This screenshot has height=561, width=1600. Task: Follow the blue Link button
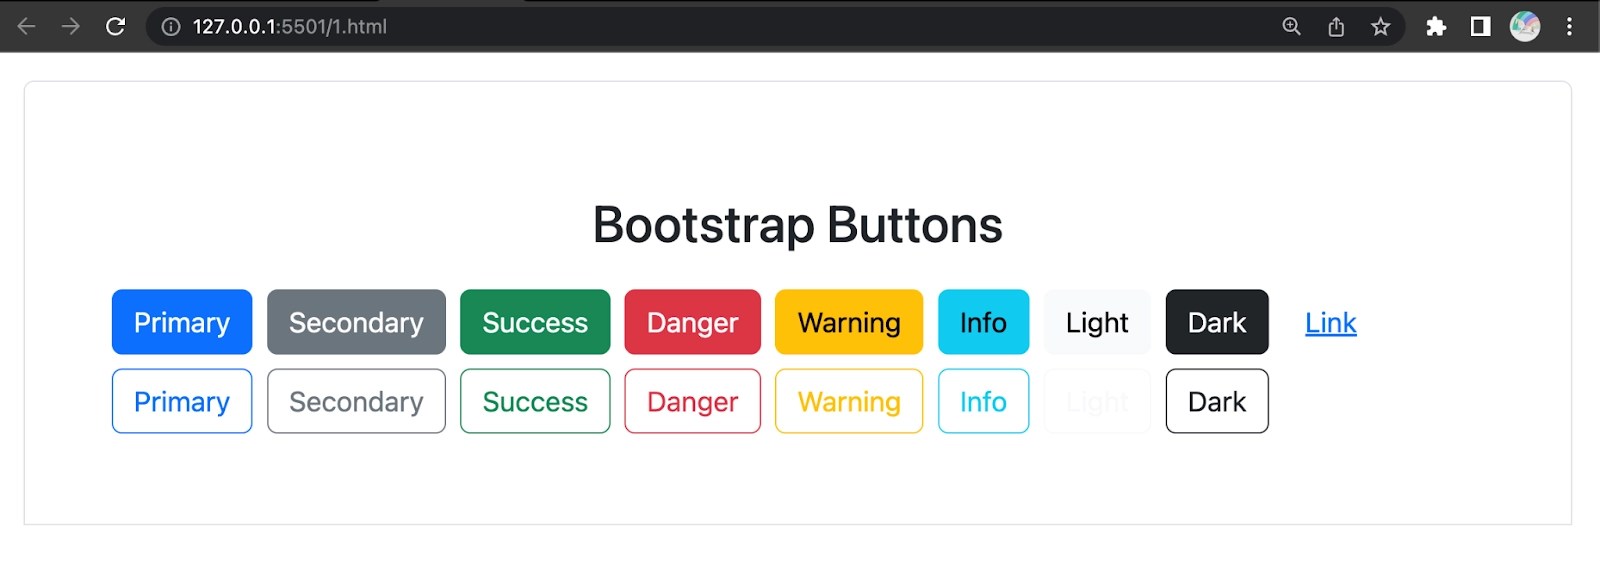click(1331, 322)
